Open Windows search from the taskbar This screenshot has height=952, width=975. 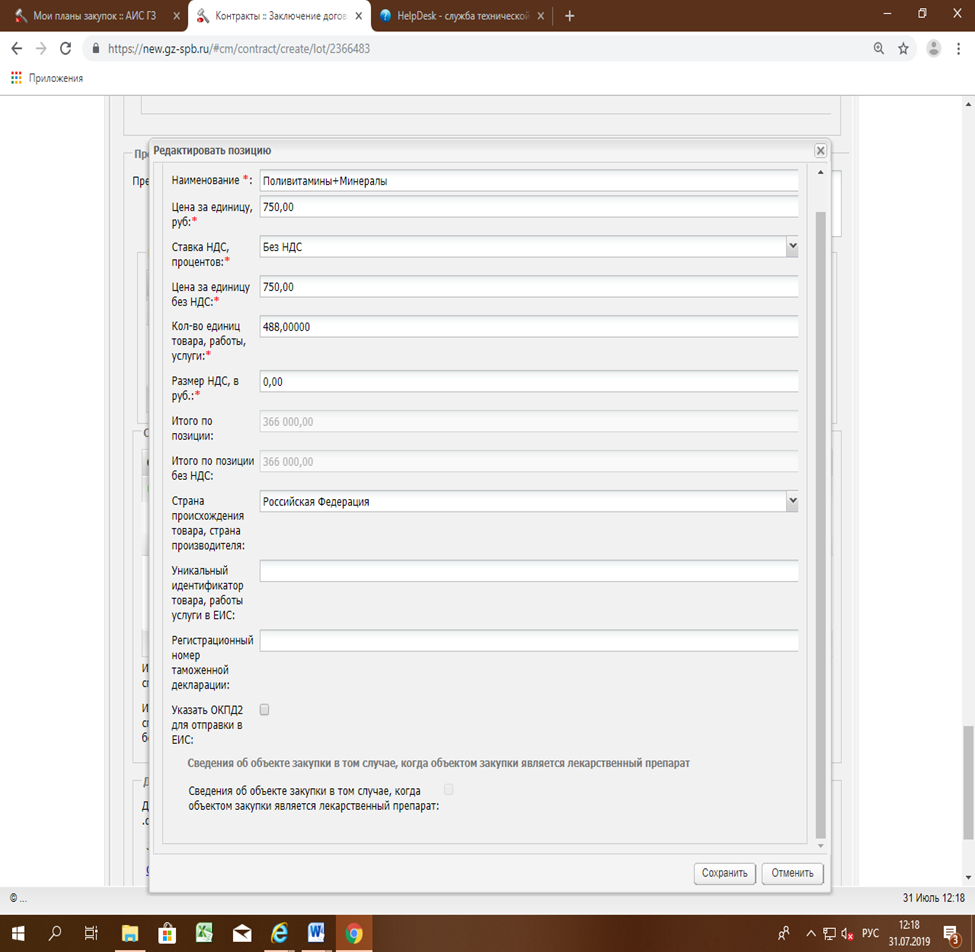(x=55, y=933)
